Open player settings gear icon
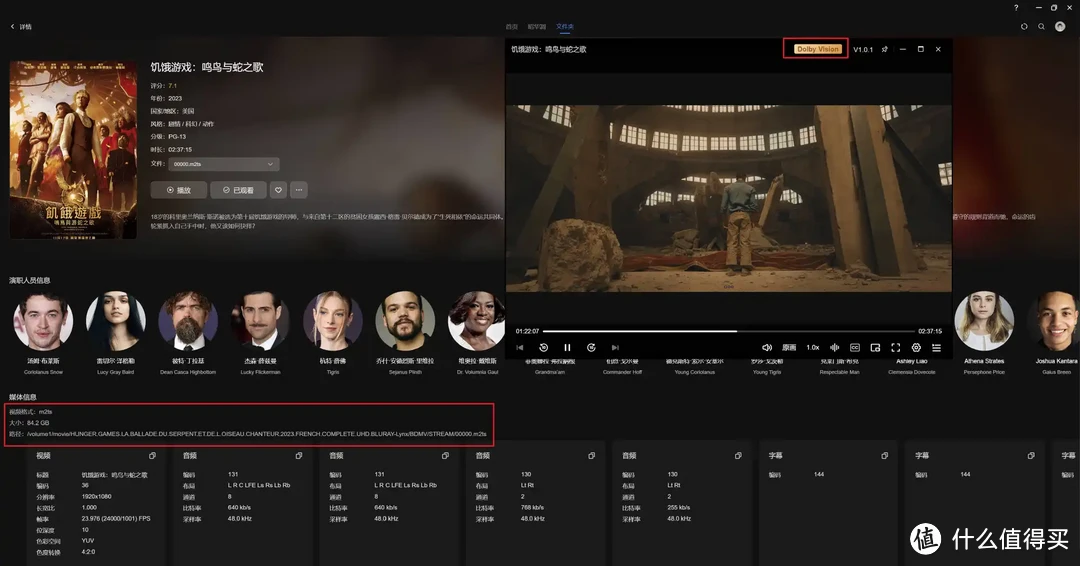The image size is (1080, 566). 916,348
